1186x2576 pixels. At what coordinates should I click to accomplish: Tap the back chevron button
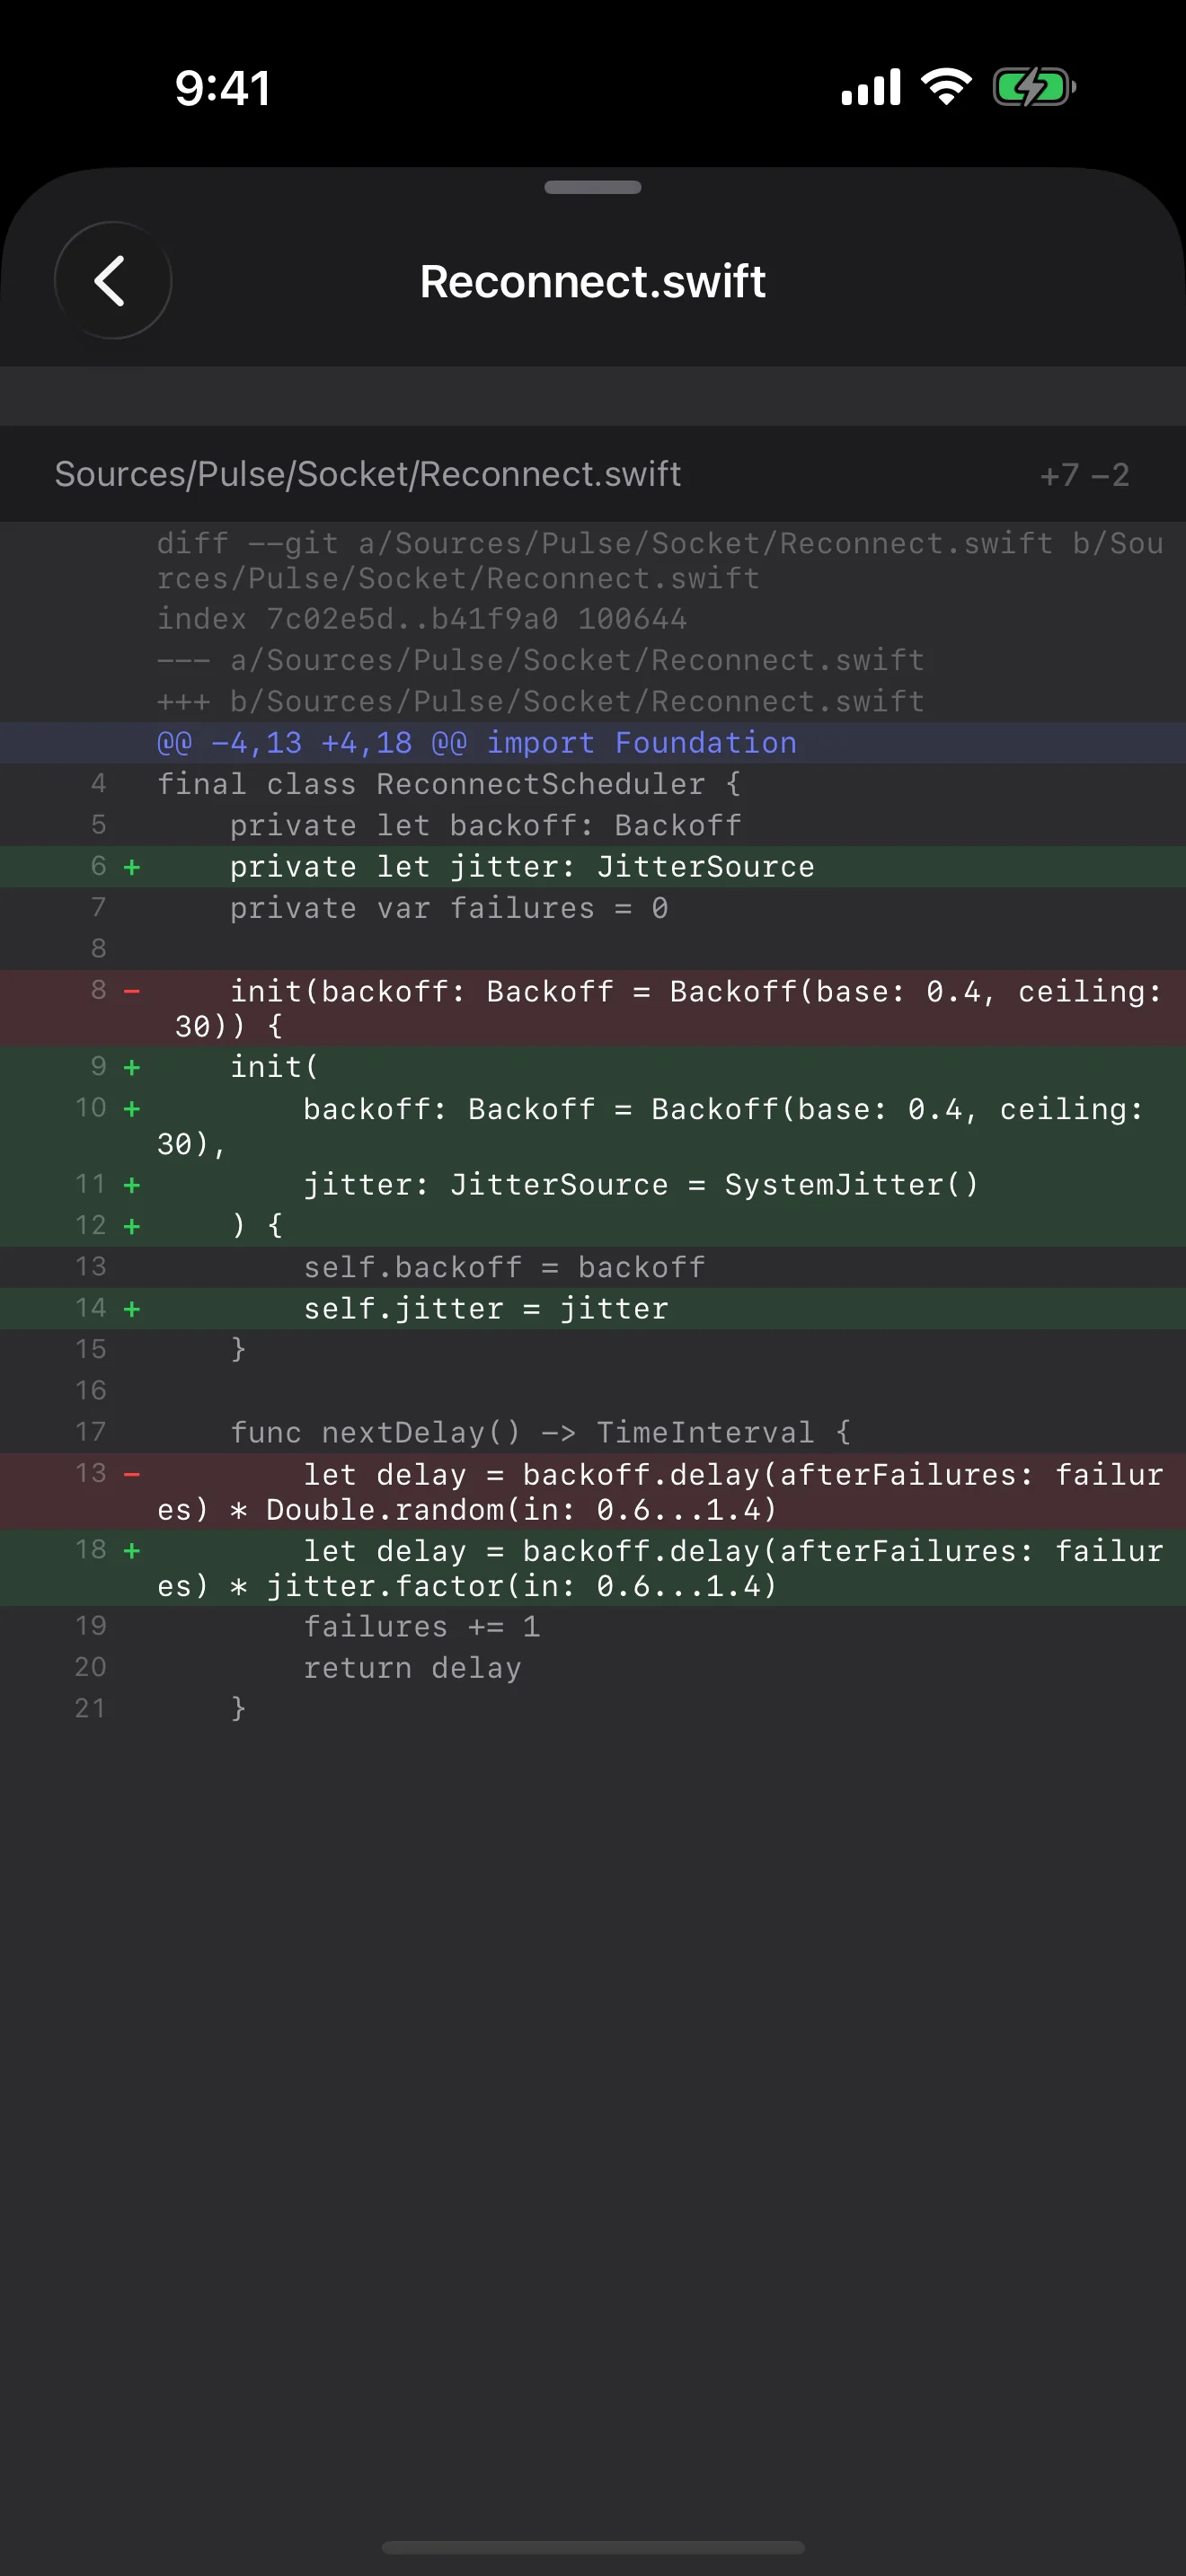[x=112, y=280]
